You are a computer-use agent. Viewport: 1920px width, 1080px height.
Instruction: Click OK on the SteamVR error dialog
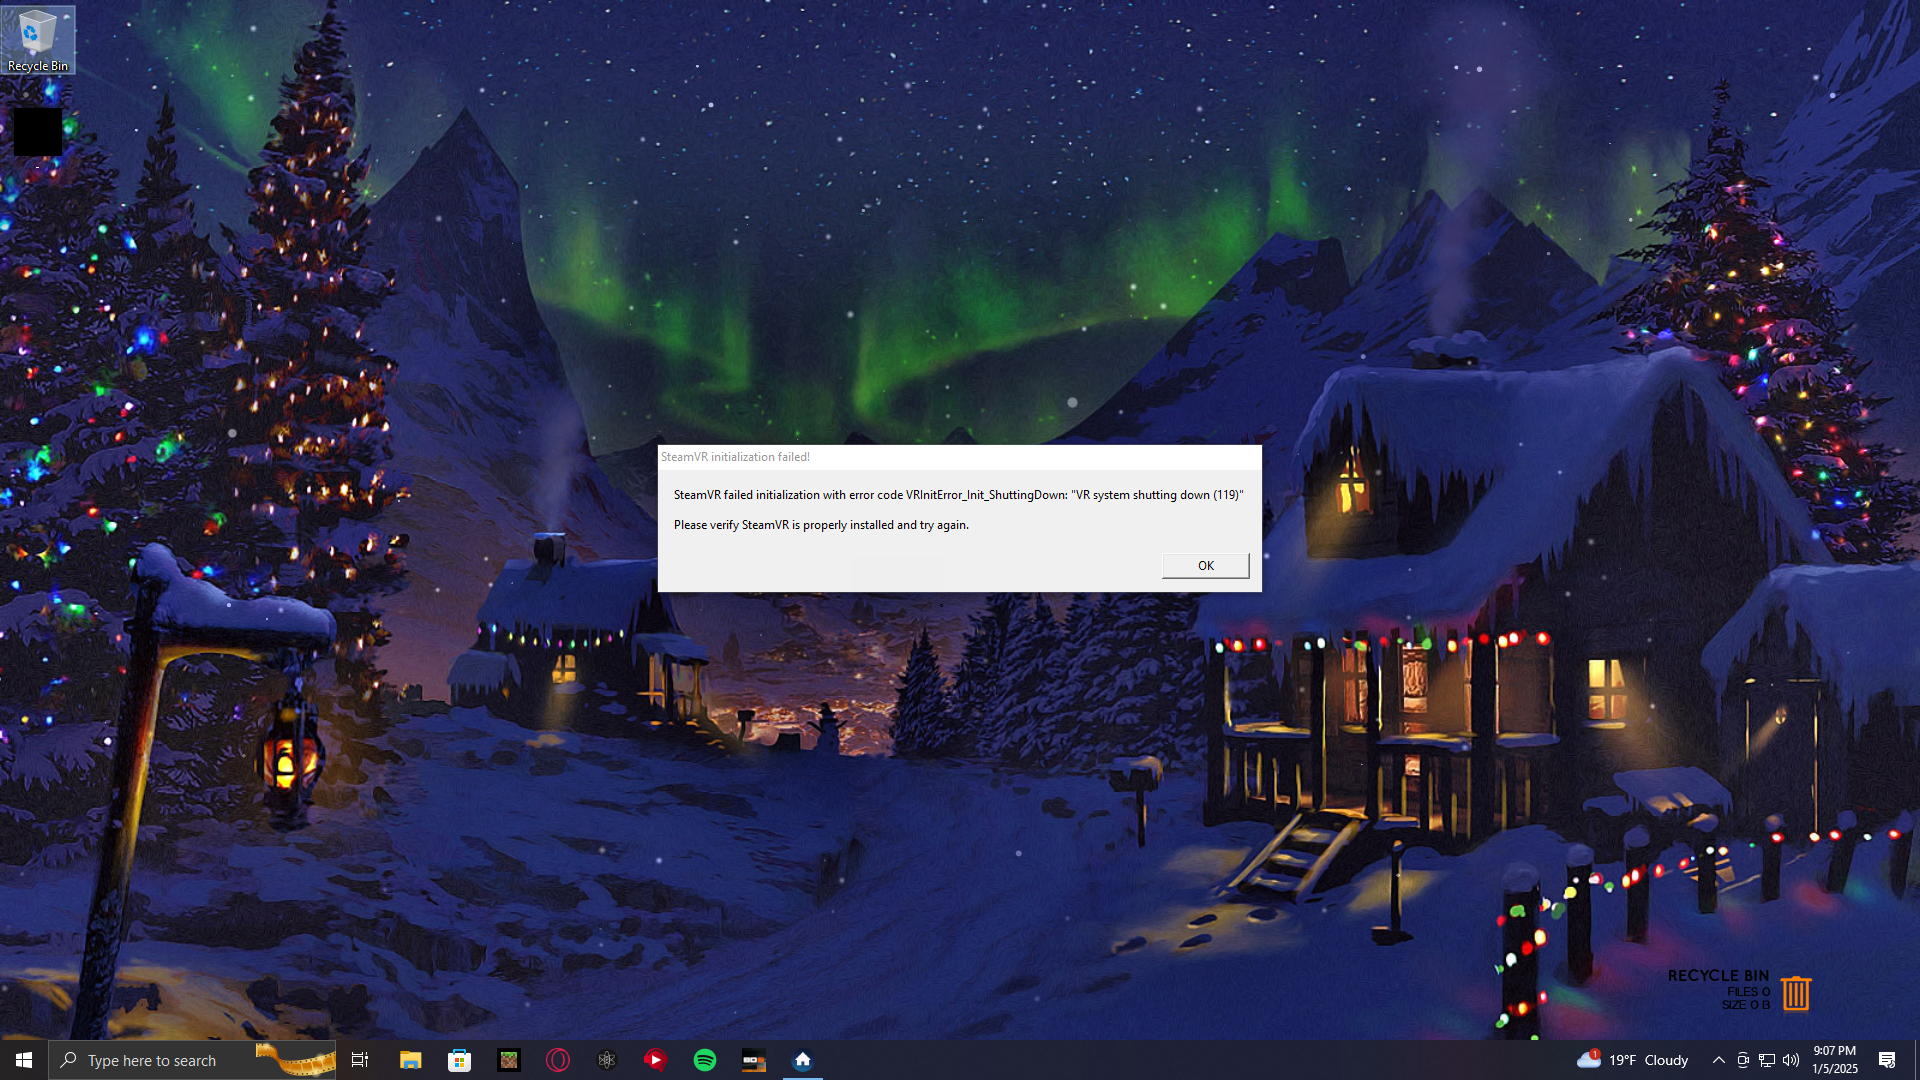click(x=1205, y=566)
